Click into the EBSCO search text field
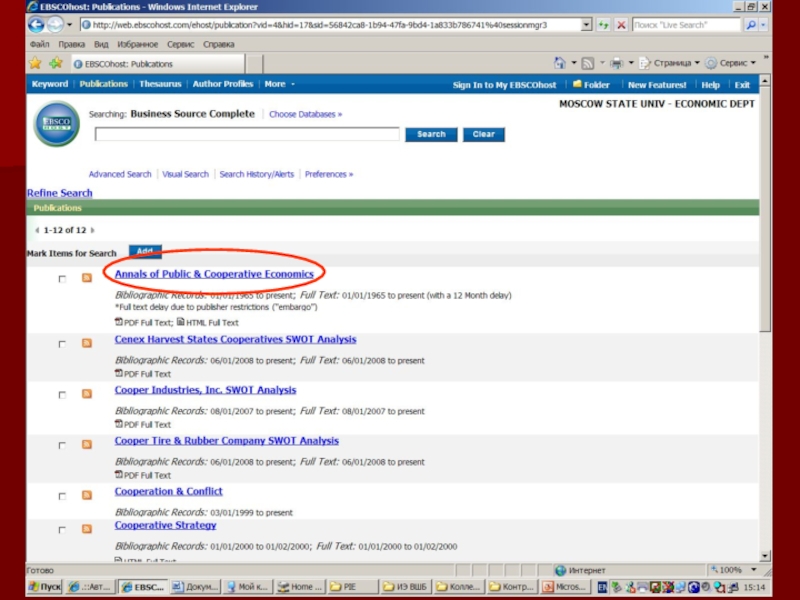 [x=247, y=134]
